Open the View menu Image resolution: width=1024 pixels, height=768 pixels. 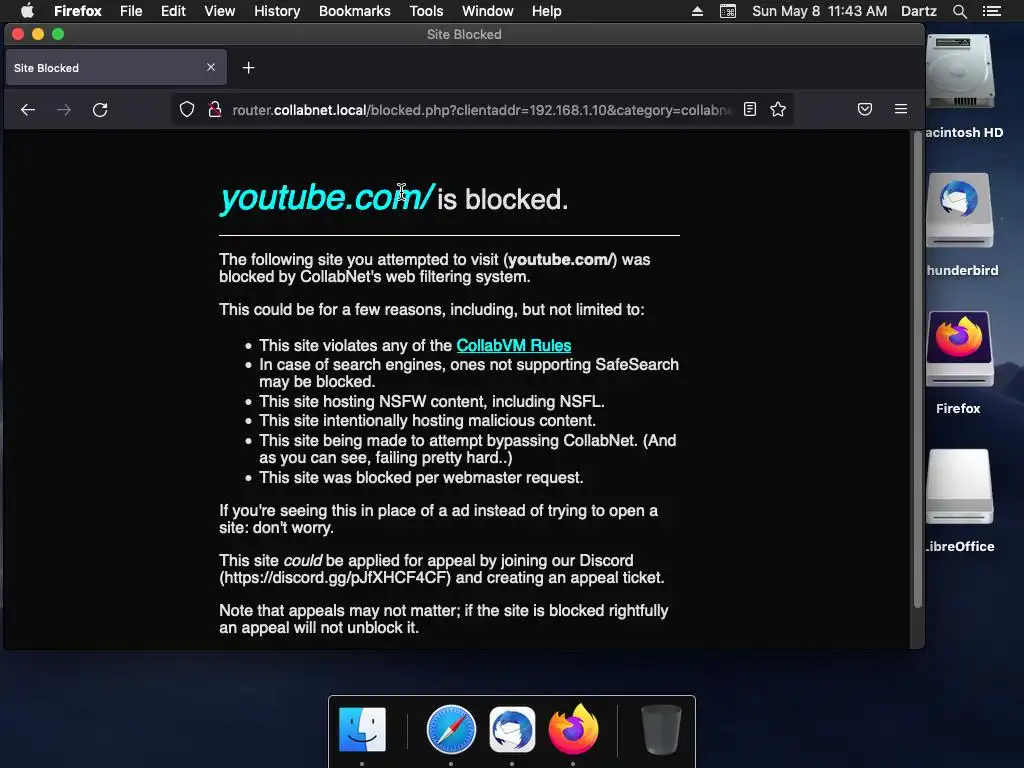(x=219, y=11)
